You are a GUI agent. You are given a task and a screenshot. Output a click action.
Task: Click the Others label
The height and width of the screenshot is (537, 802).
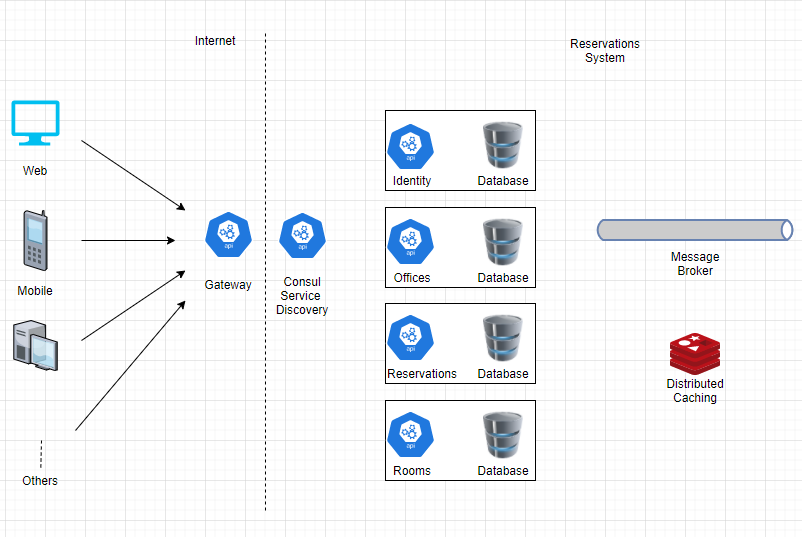pyautogui.click(x=40, y=481)
